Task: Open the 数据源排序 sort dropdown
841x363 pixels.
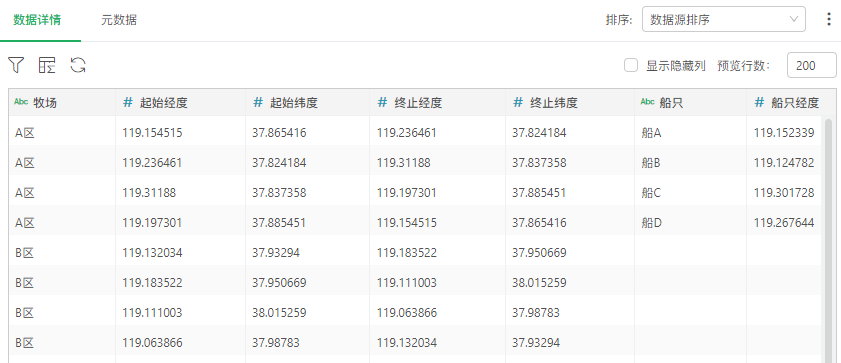Action: 724,20
